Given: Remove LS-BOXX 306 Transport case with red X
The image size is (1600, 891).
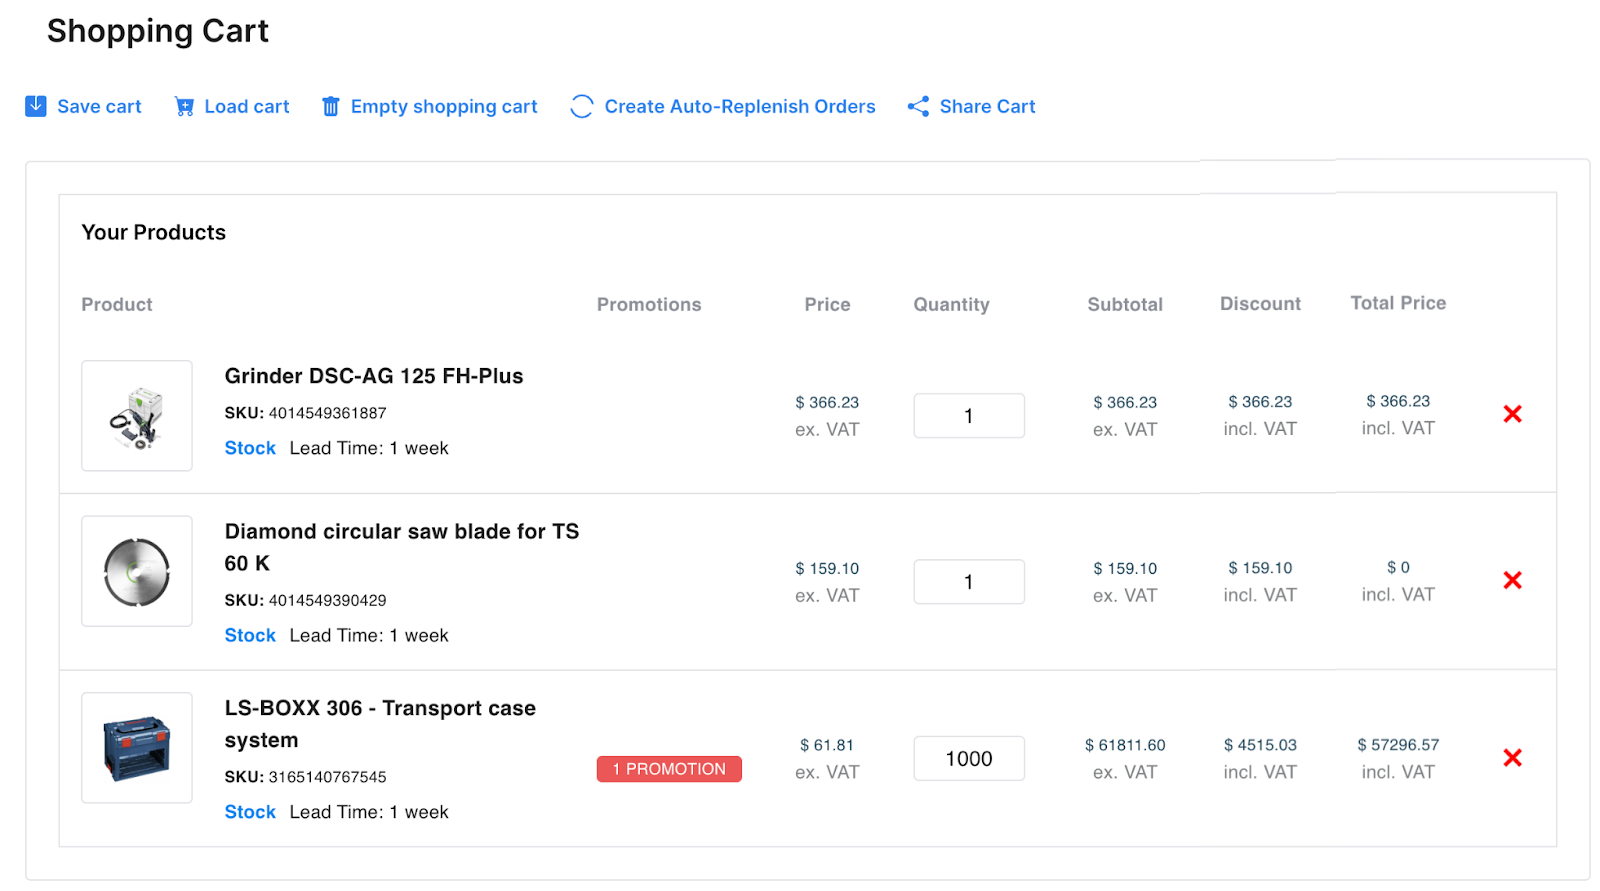Looking at the screenshot, I should 1512,758.
